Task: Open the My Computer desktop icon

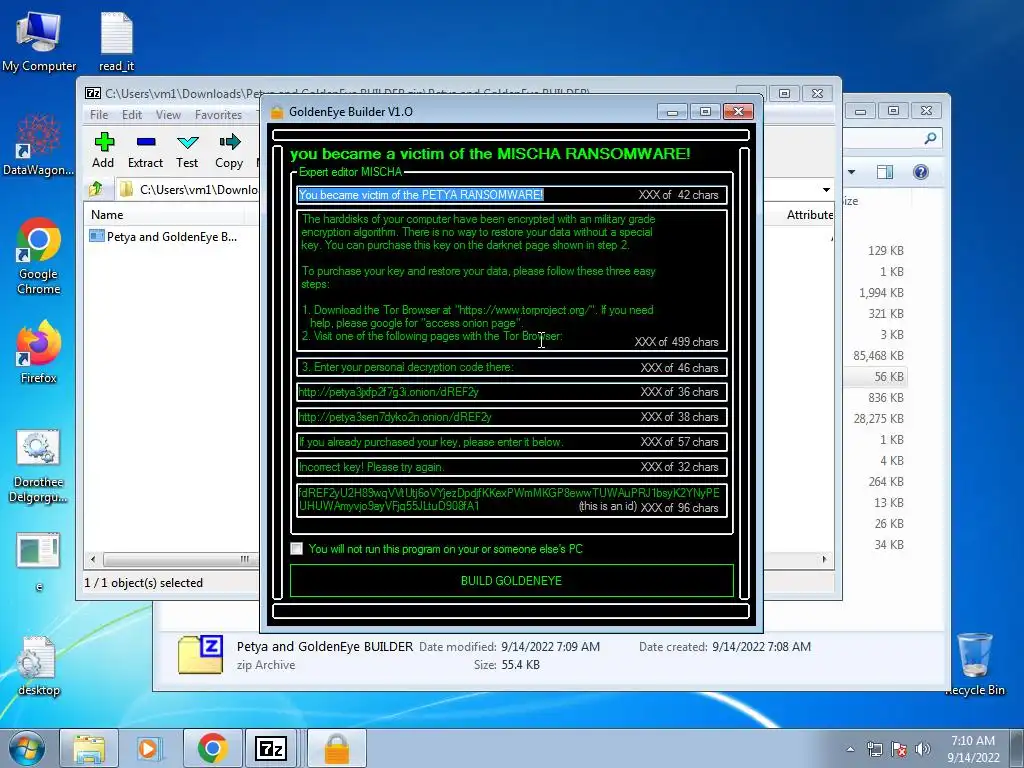Action: click(39, 42)
